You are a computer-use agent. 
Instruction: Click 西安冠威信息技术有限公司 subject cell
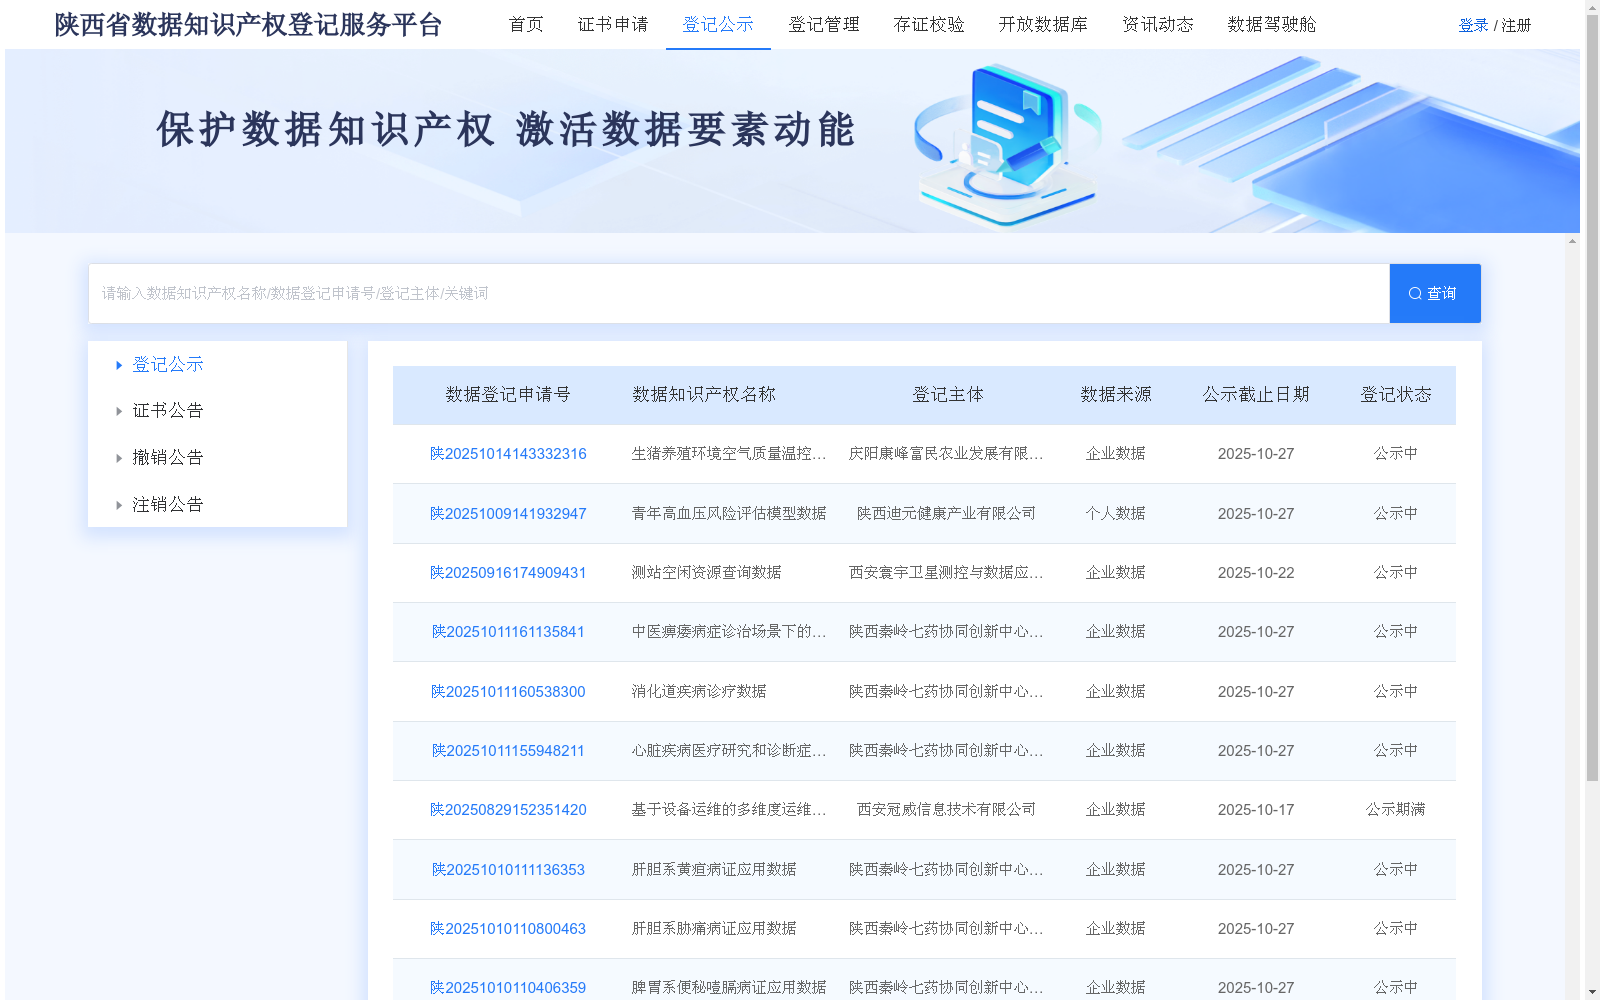pyautogui.click(x=946, y=810)
